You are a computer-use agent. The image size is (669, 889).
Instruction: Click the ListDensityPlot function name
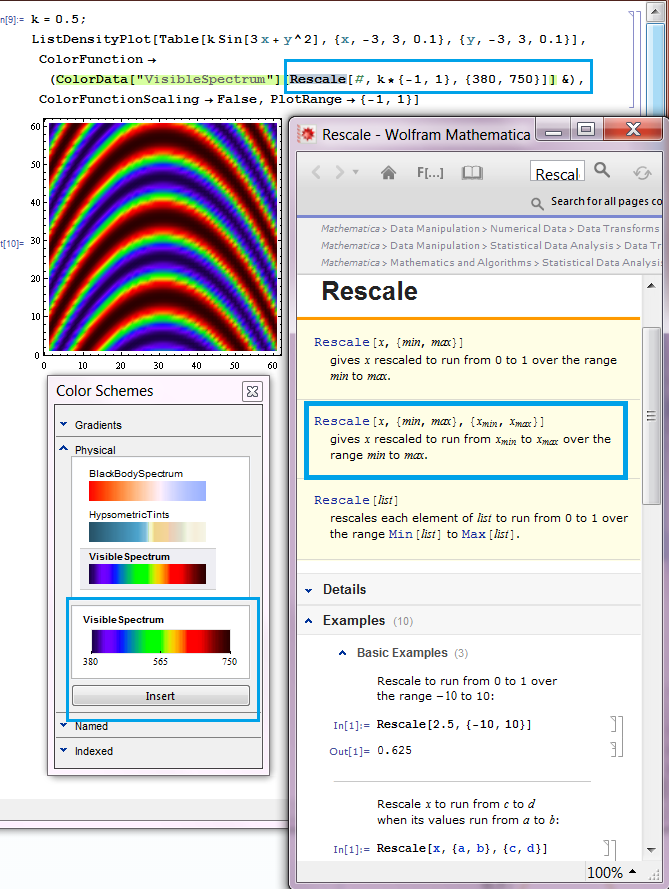click(x=91, y=39)
